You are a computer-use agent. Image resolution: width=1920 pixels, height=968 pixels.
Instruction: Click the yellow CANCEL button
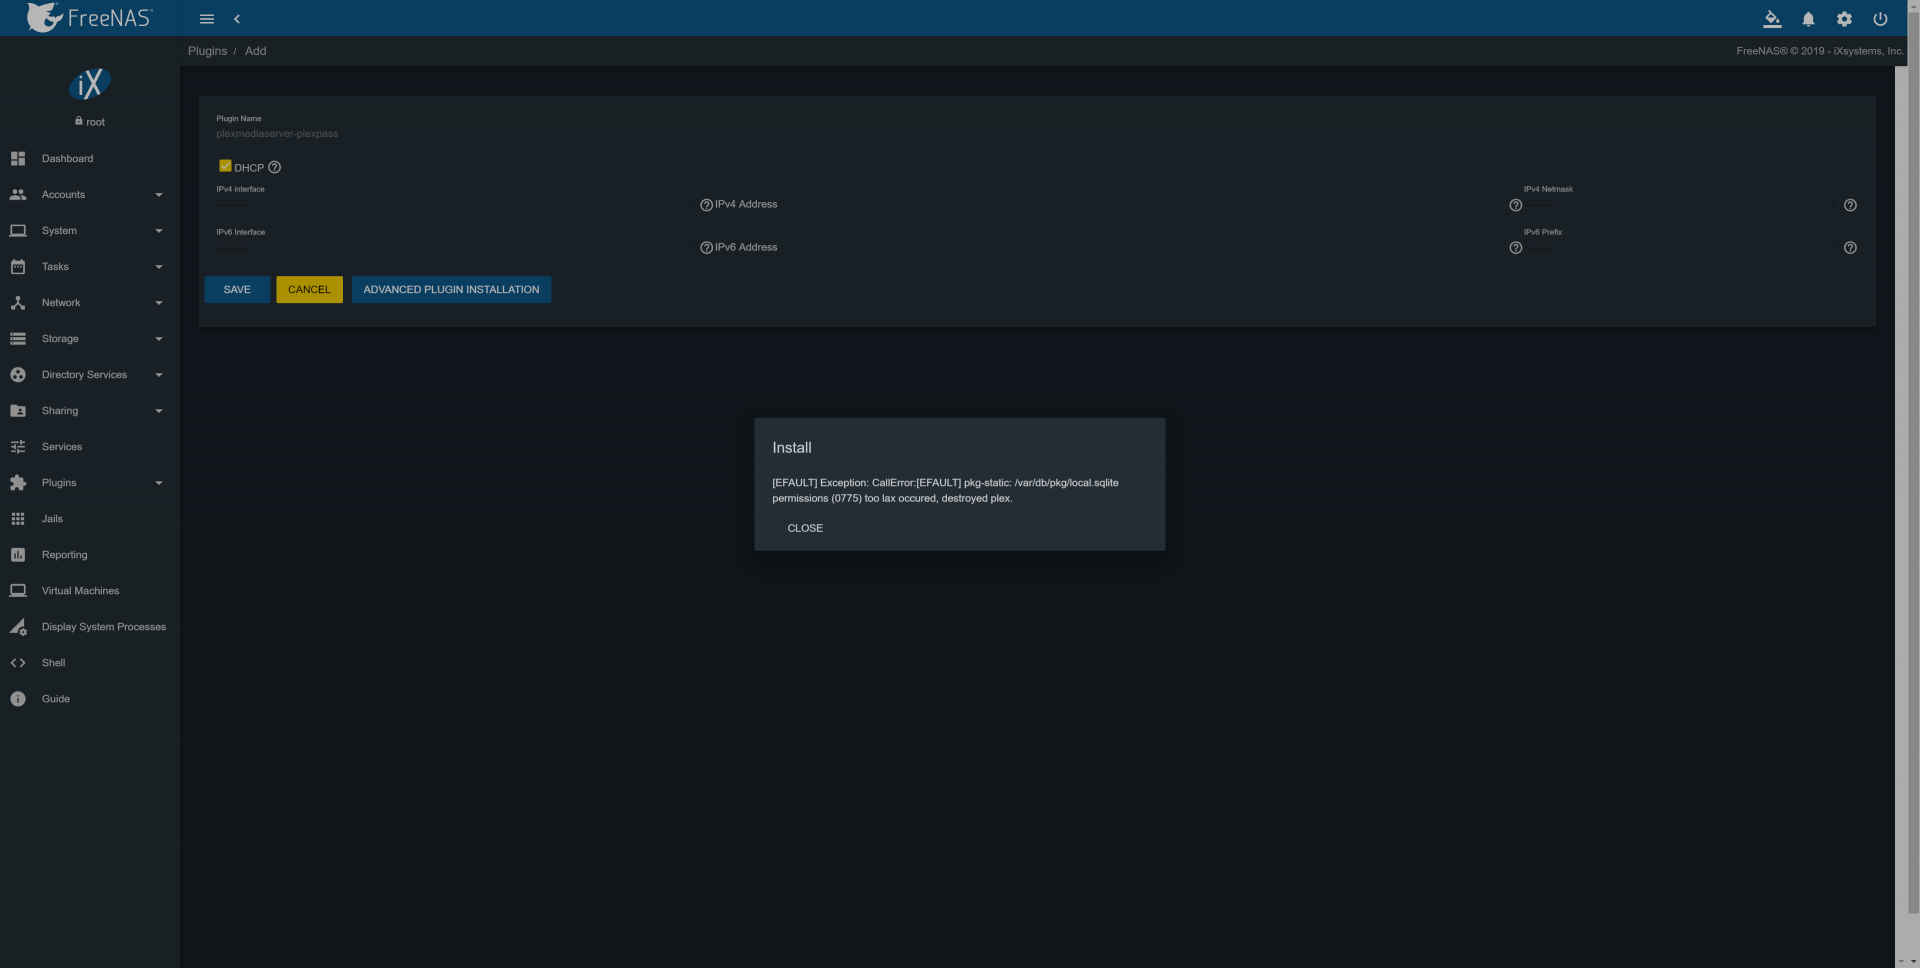[x=309, y=290]
